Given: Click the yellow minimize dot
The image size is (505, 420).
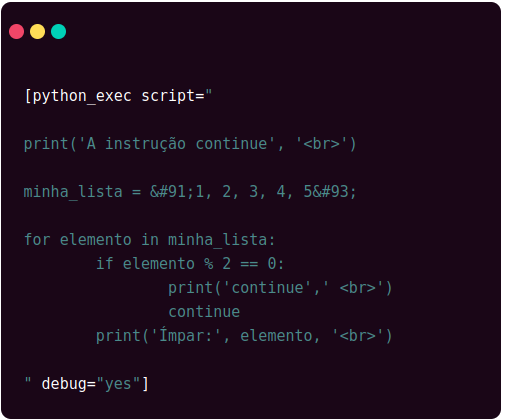Looking at the screenshot, I should [37, 32].
